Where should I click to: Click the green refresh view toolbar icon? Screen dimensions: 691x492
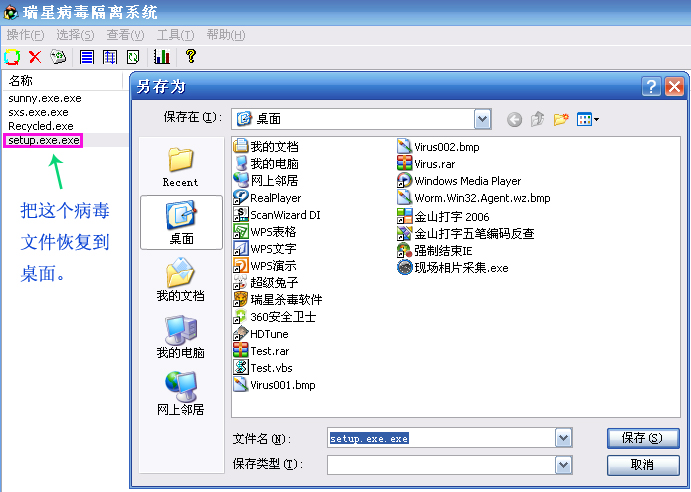[x=133, y=57]
